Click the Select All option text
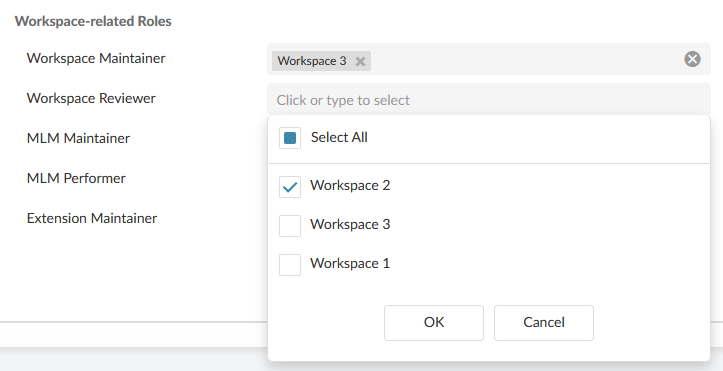723x371 pixels. 339,137
